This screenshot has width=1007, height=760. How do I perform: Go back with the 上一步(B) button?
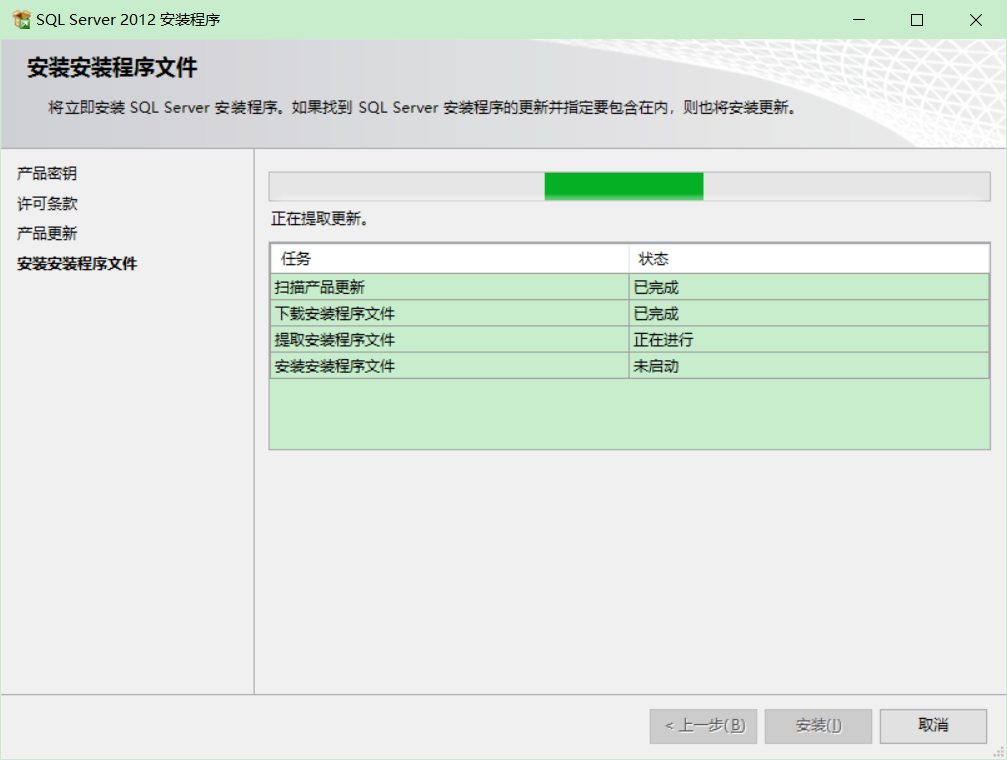pos(703,726)
